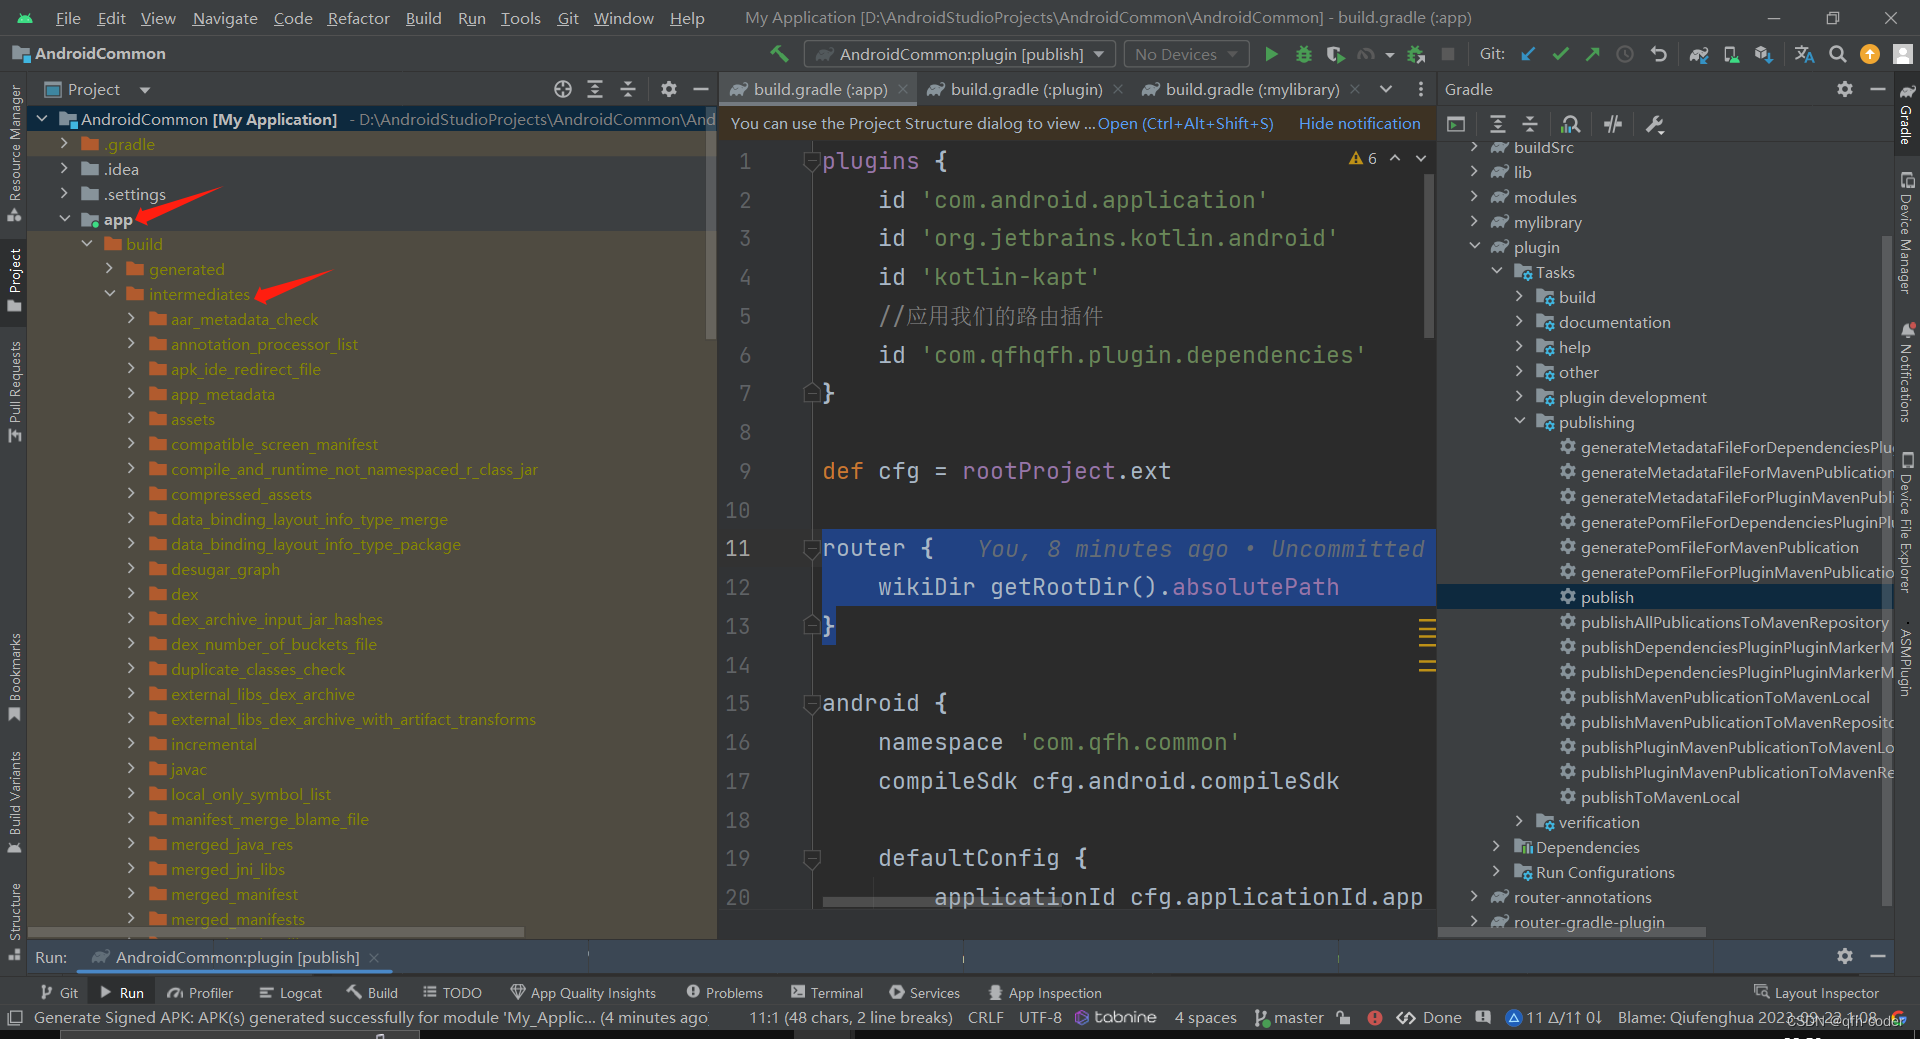The image size is (1920, 1039).
Task: Run with coverage icon
Action: pos(1335,54)
